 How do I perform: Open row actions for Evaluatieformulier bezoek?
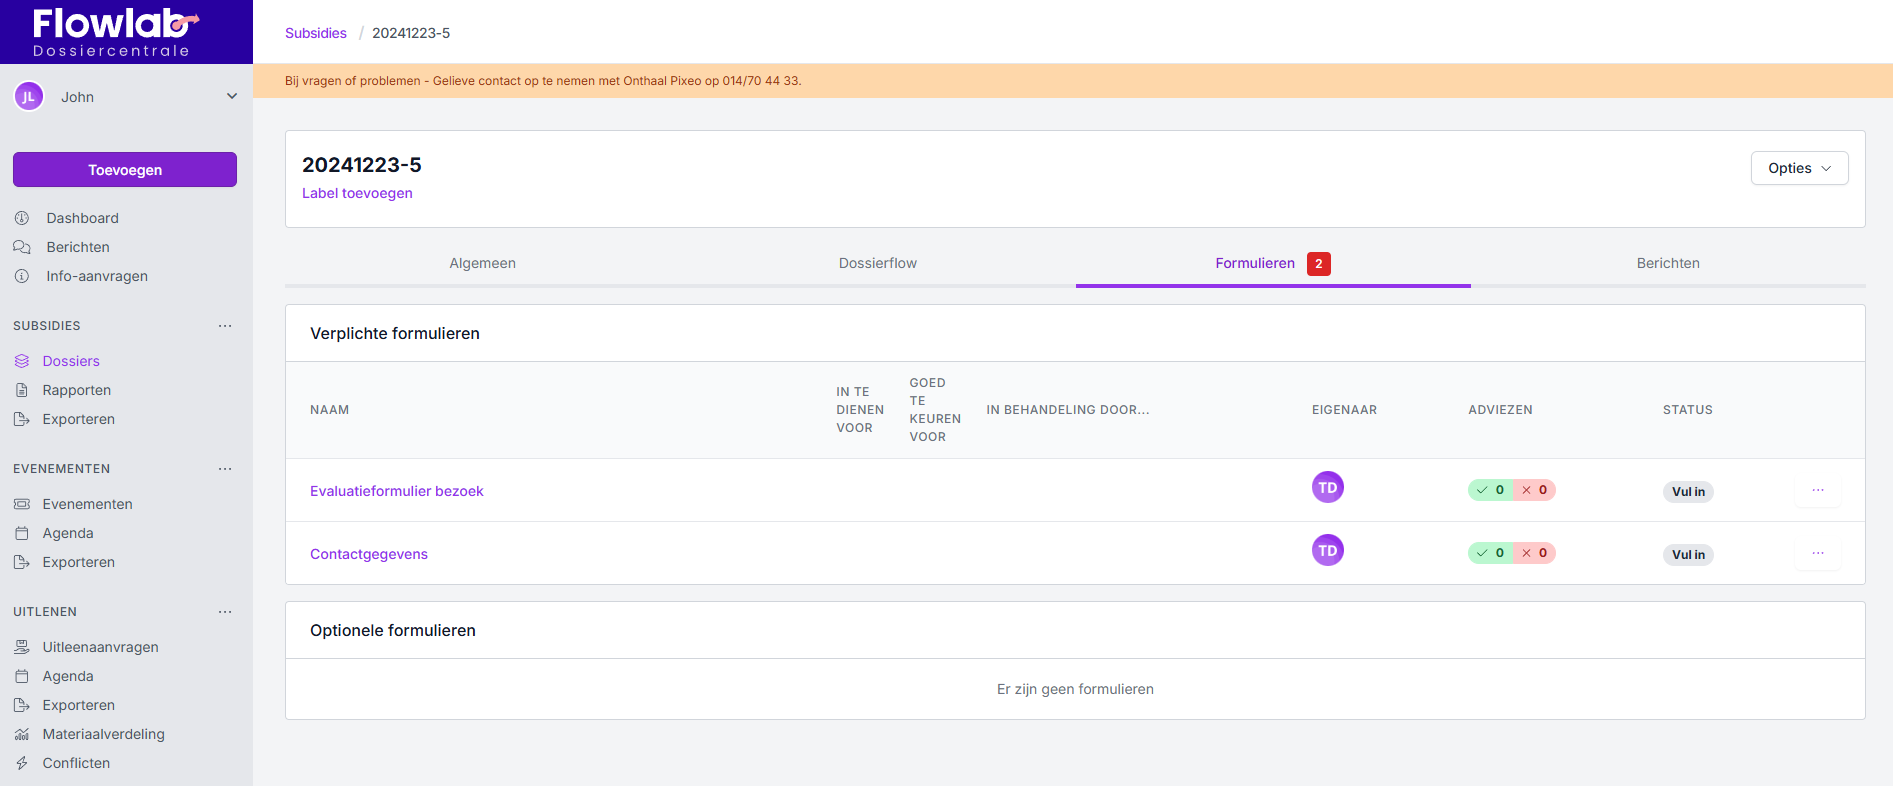tap(1817, 490)
